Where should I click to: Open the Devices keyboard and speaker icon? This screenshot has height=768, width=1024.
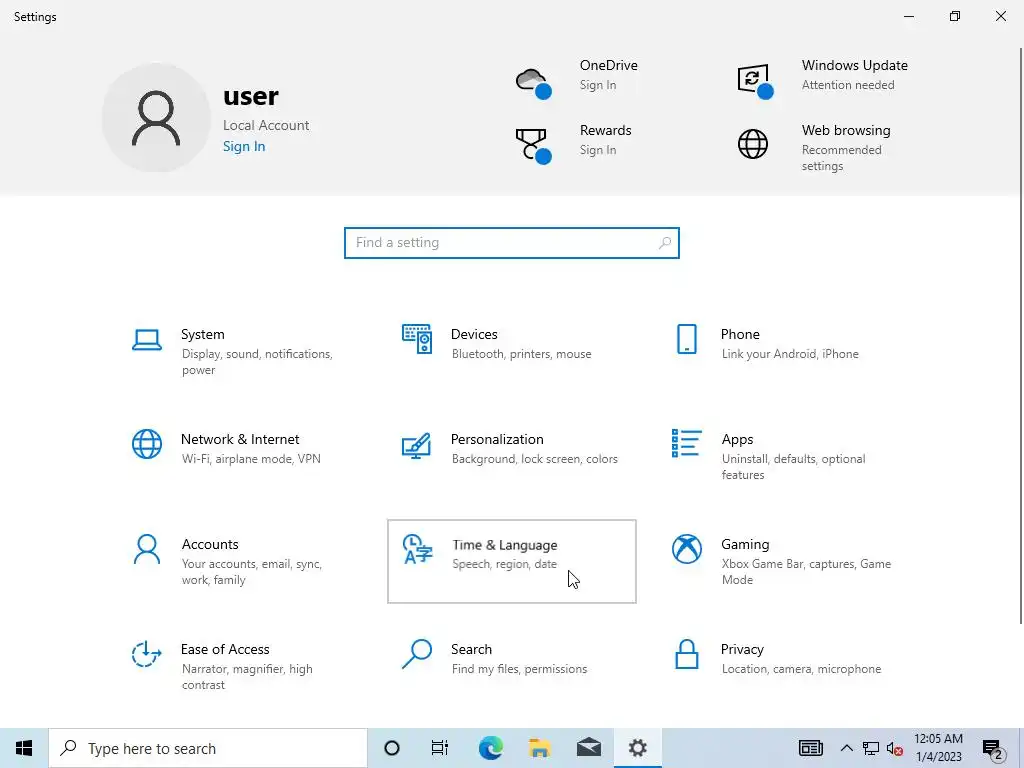417,339
